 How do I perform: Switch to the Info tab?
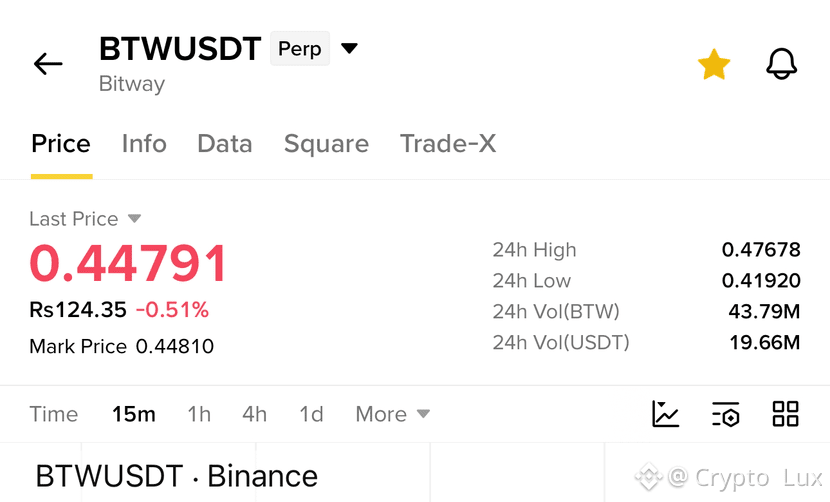(x=144, y=144)
